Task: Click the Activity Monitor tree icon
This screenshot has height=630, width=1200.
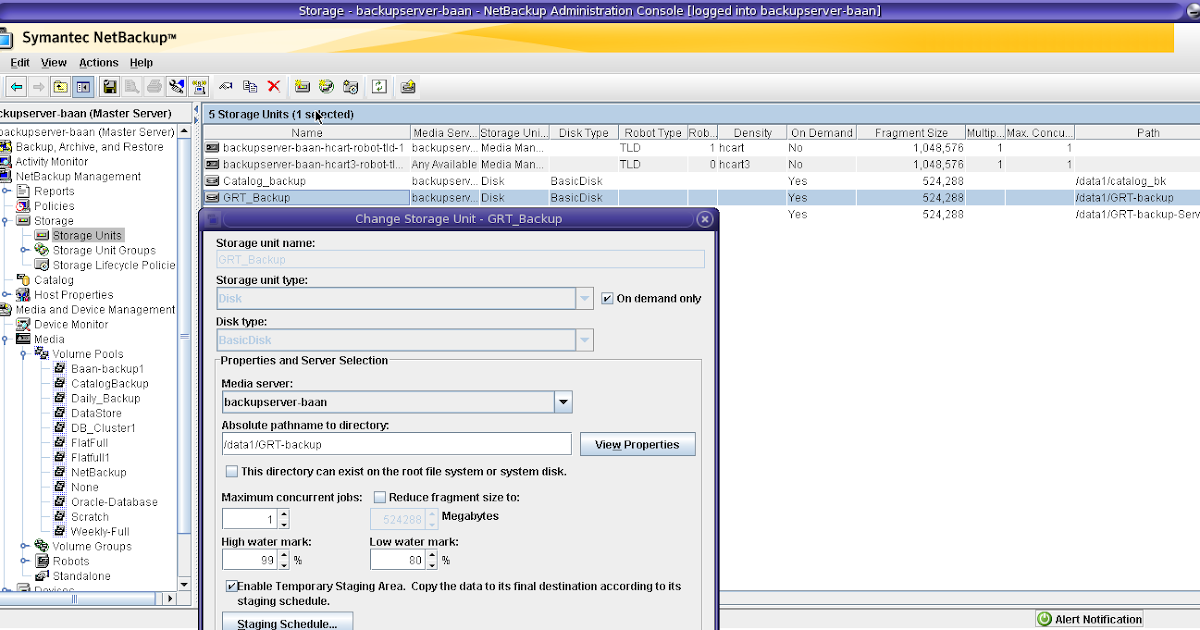Action: point(6,161)
